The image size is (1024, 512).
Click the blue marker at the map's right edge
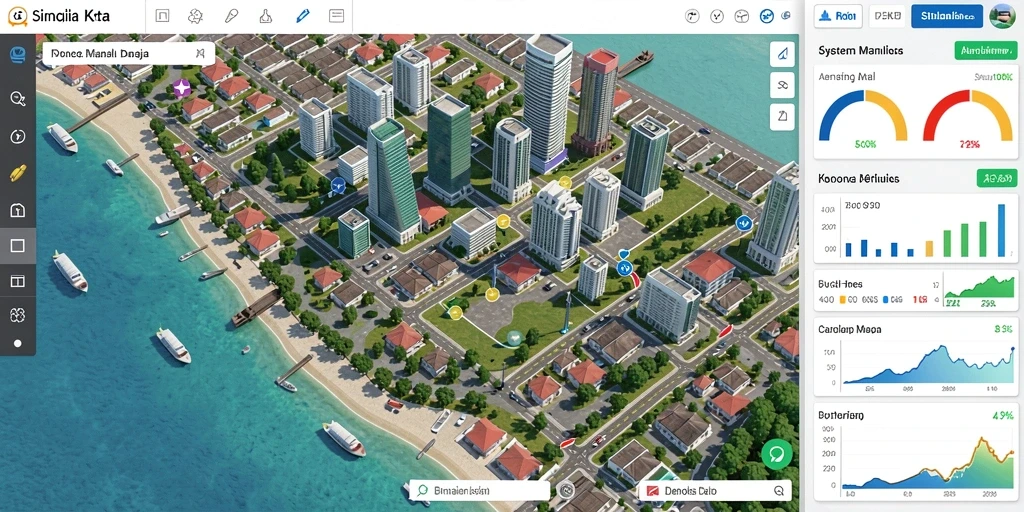(x=743, y=224)
